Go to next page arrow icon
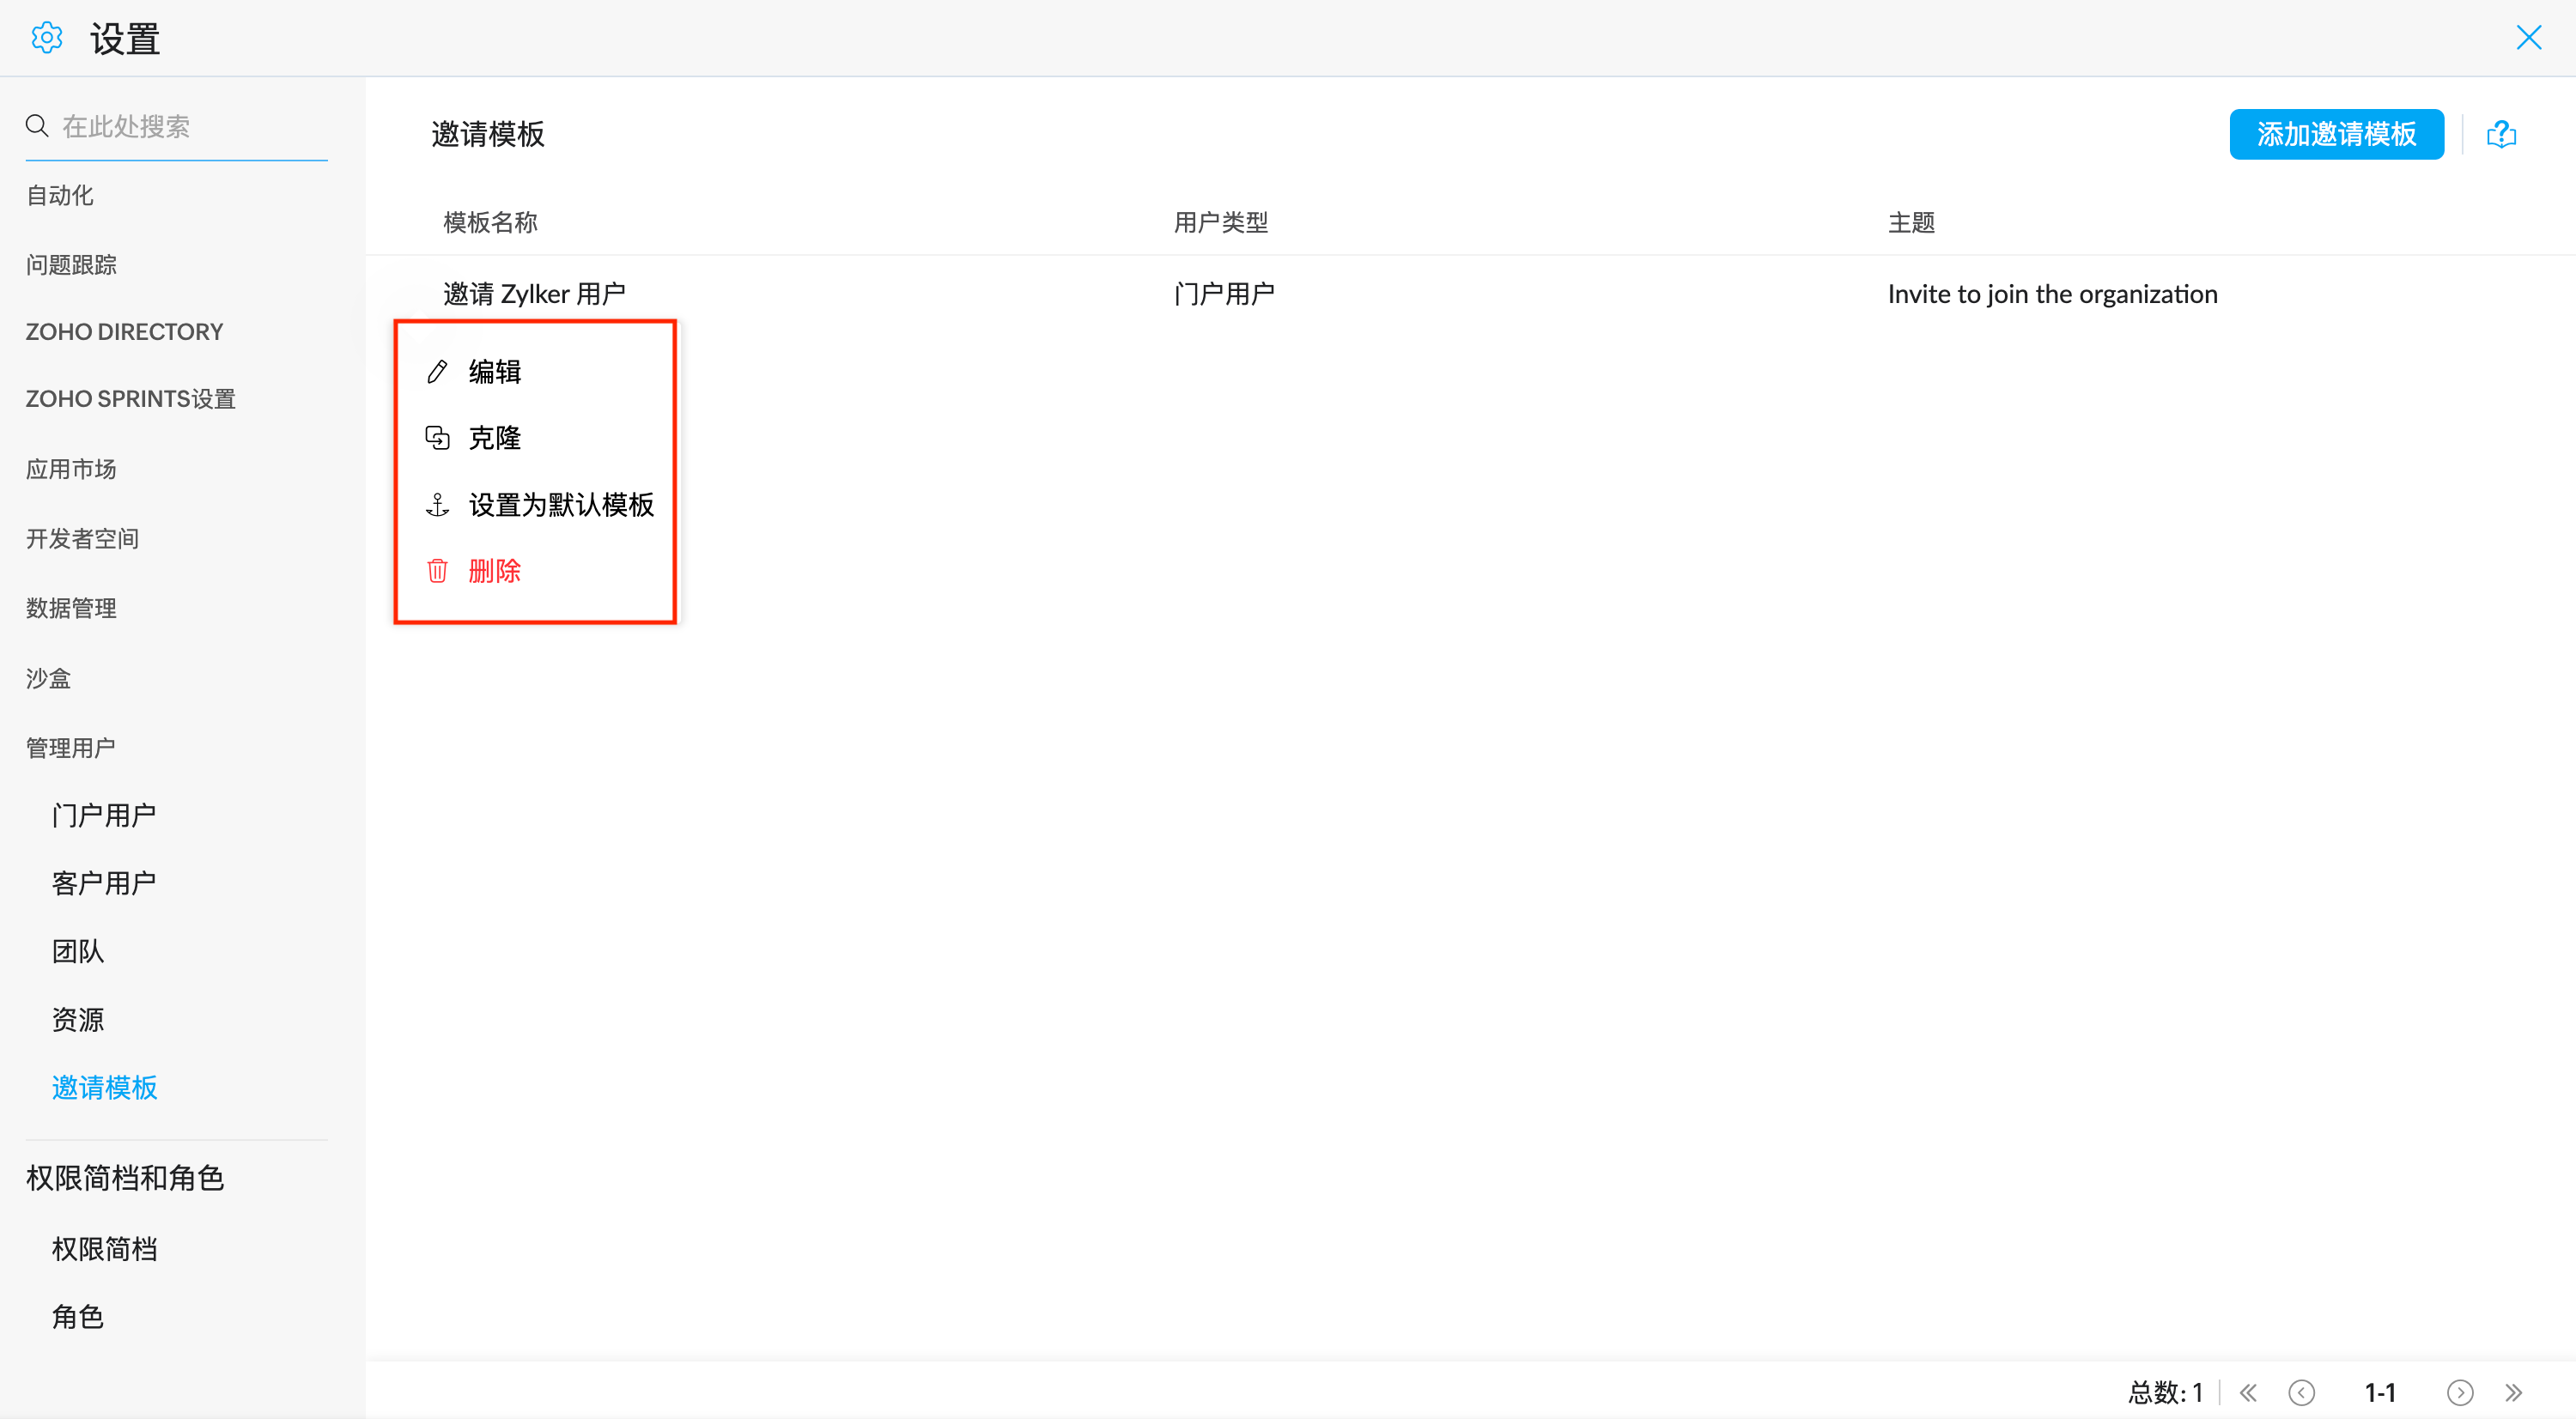 point(2460,1393)
